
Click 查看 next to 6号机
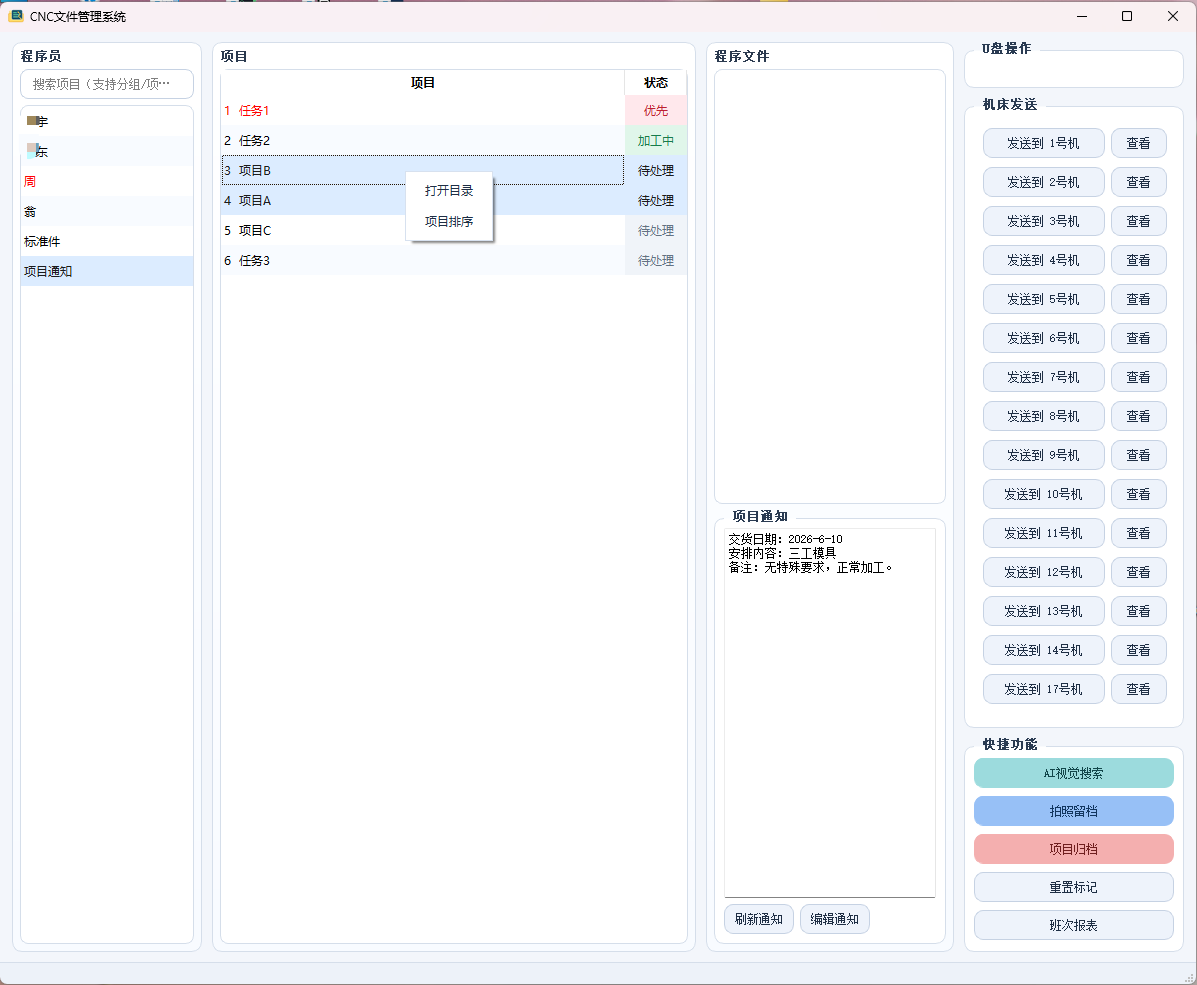pyautogui.click(x=1138, y=338)
